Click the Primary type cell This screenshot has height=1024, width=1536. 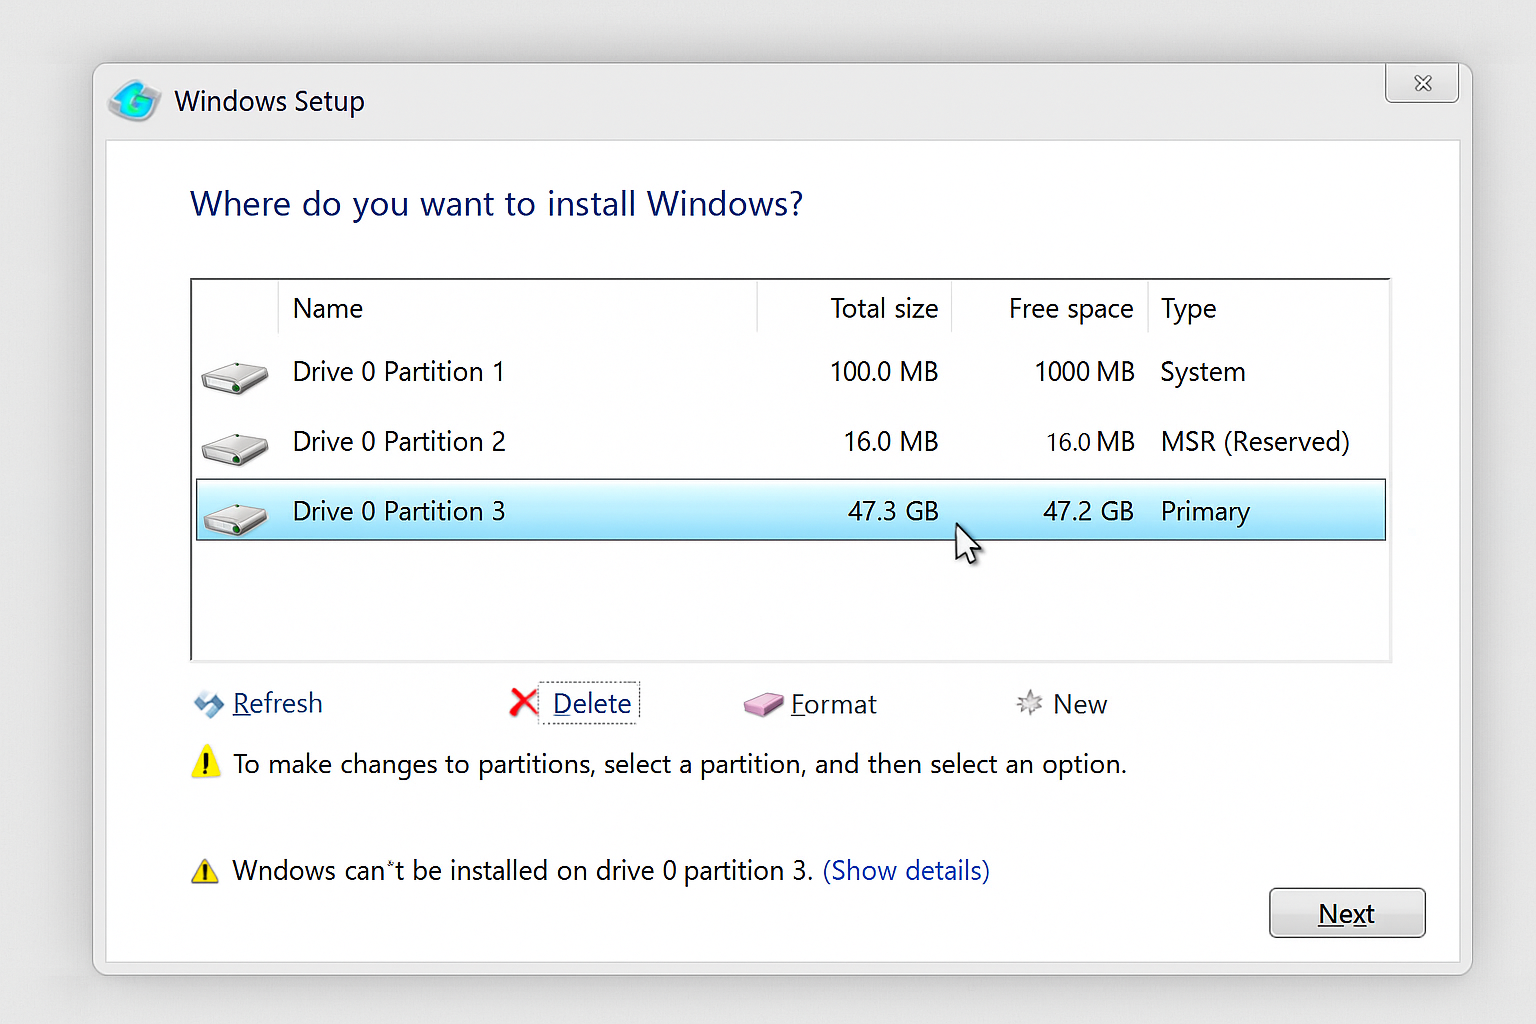pyautogui.click(x=1205, y=512)
